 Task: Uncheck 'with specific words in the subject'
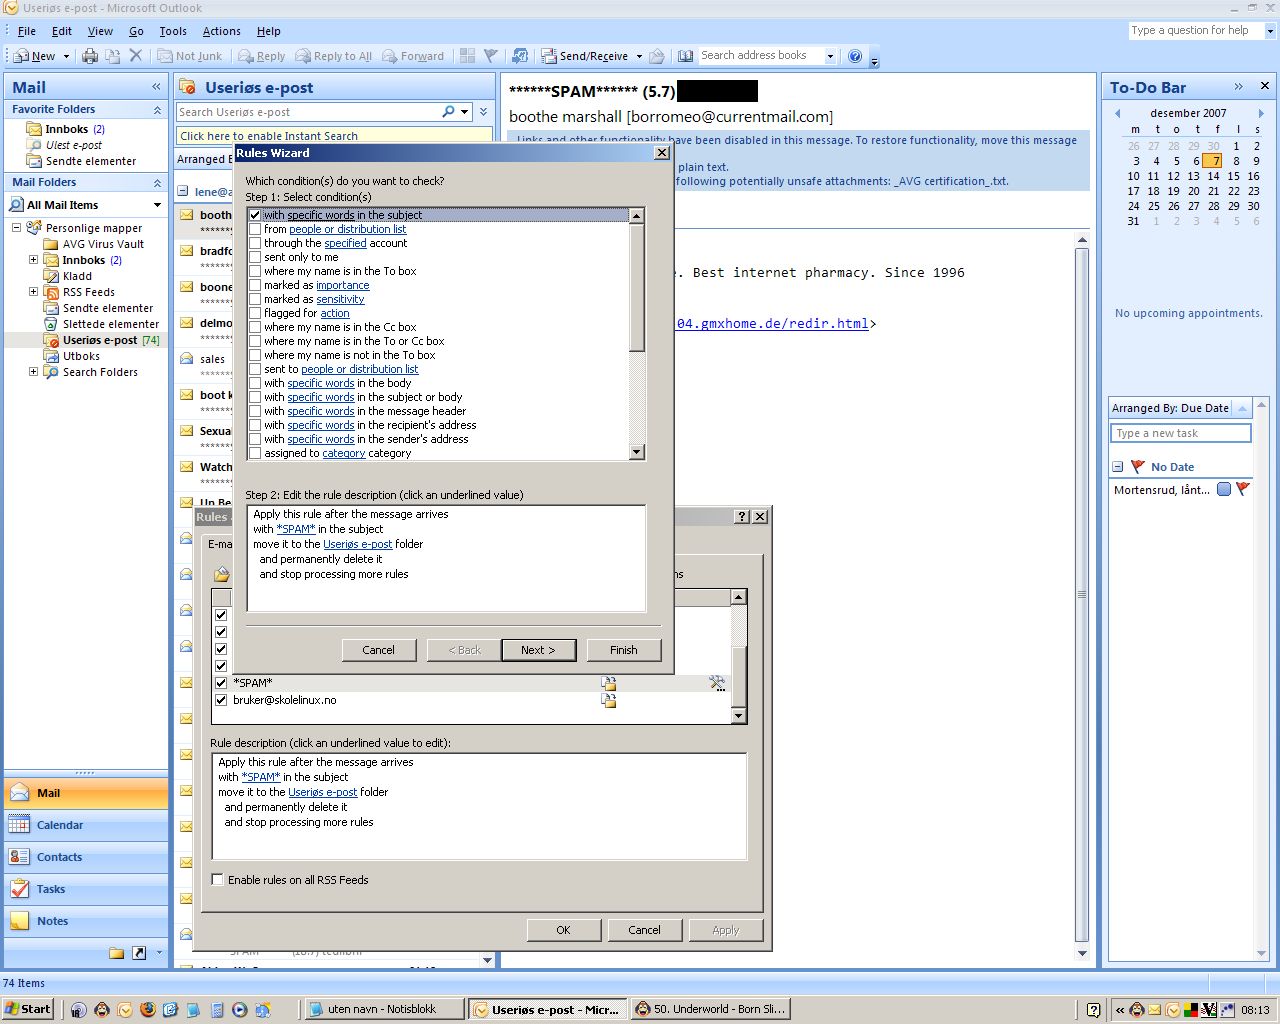pyautogui.click(x=255, y=215)
